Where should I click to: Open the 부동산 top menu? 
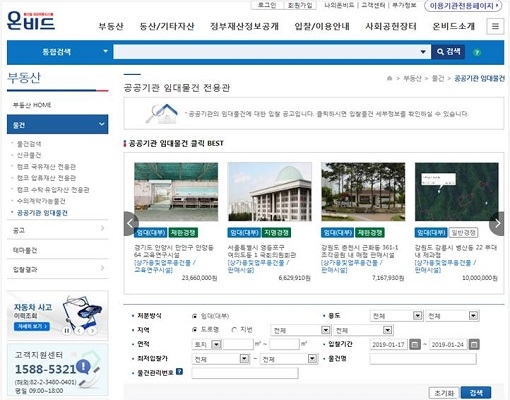pyautogui.click(x=111, y=26)
